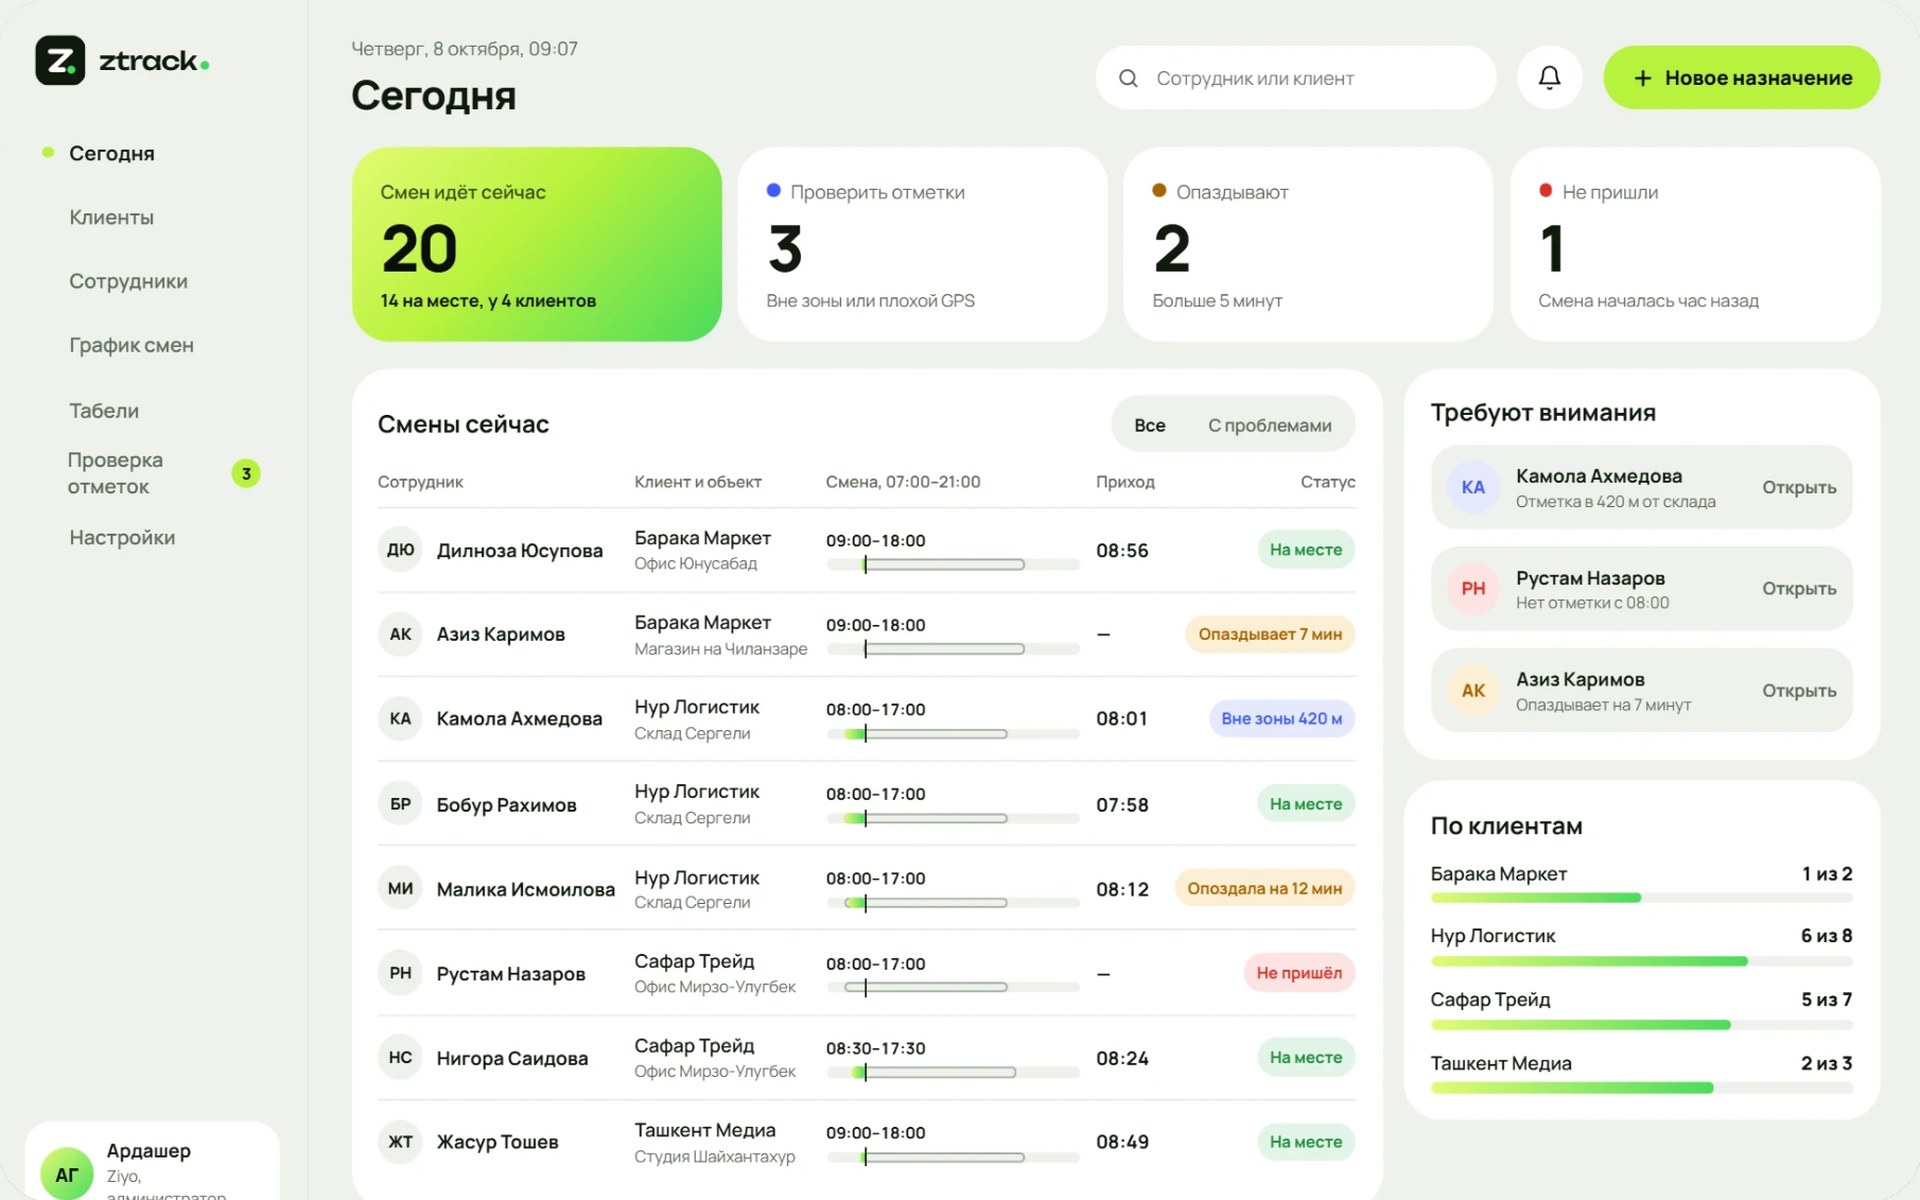Click На месте status for Жасур Тошев
This screenshot has height=1200, width=1920.
1305,1141
